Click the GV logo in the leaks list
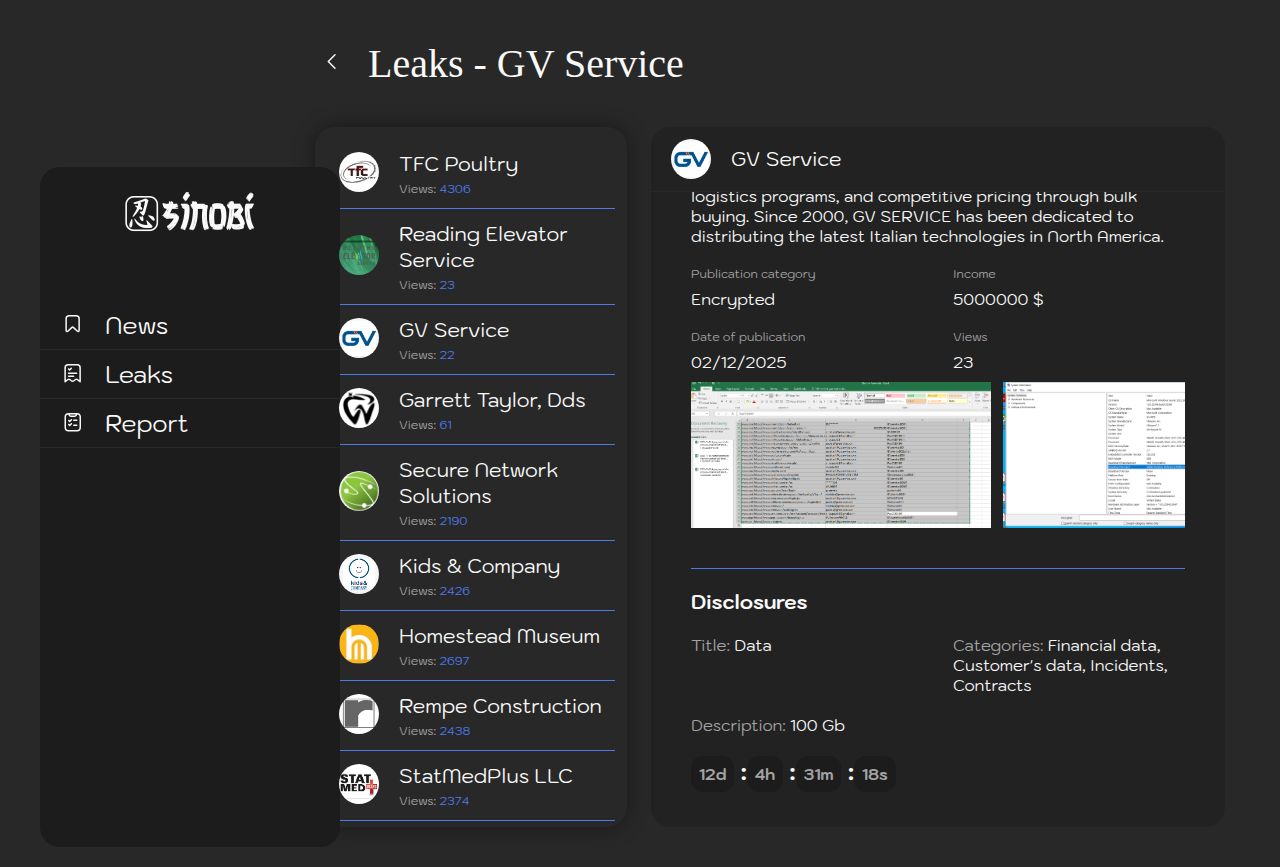 pyautogui.click(x=359, y=338)
